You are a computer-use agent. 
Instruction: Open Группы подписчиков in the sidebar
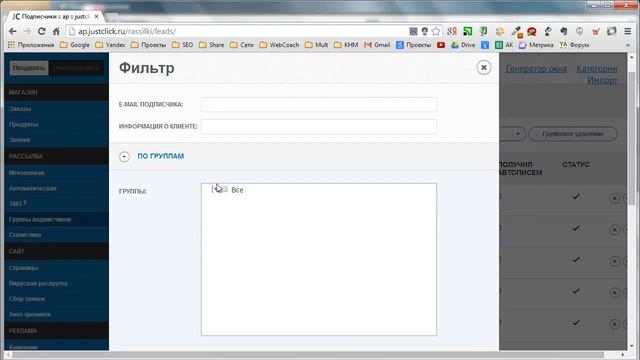pos(40,219)
